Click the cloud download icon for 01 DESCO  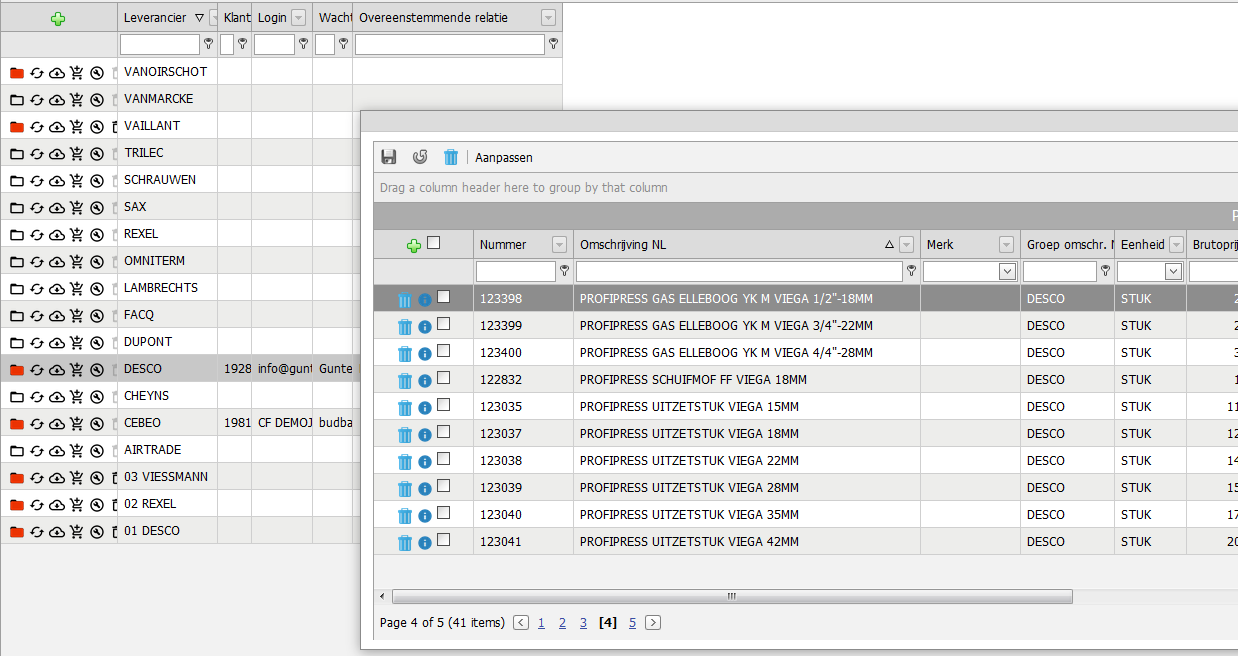pos(57,531)
